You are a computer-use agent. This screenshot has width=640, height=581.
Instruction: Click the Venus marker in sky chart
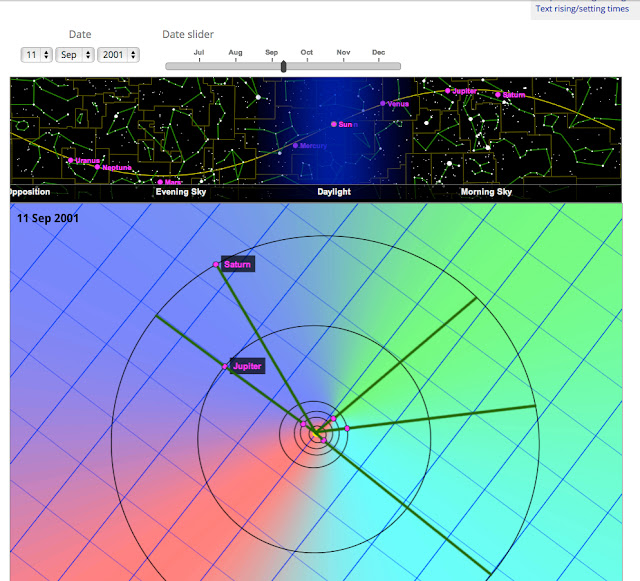[382, 103]
